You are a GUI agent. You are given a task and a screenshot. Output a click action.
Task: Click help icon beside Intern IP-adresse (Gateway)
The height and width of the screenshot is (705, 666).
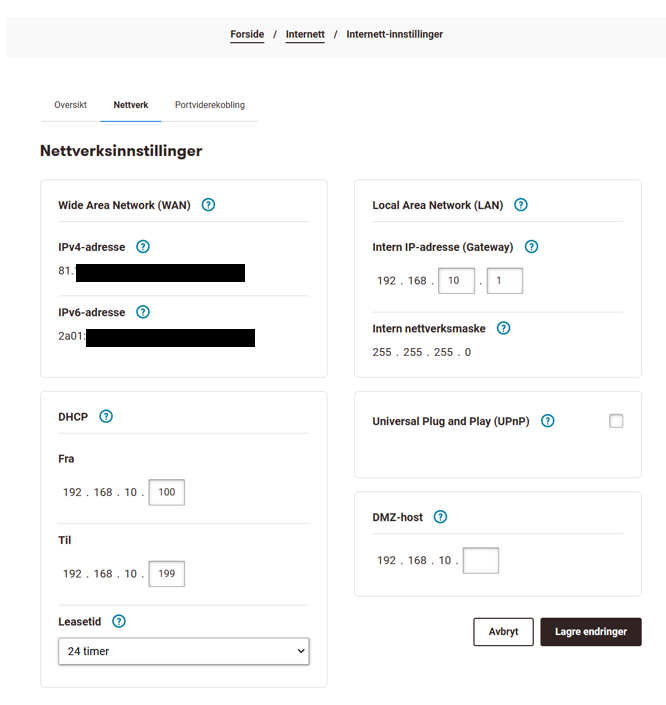click(531, 247)
